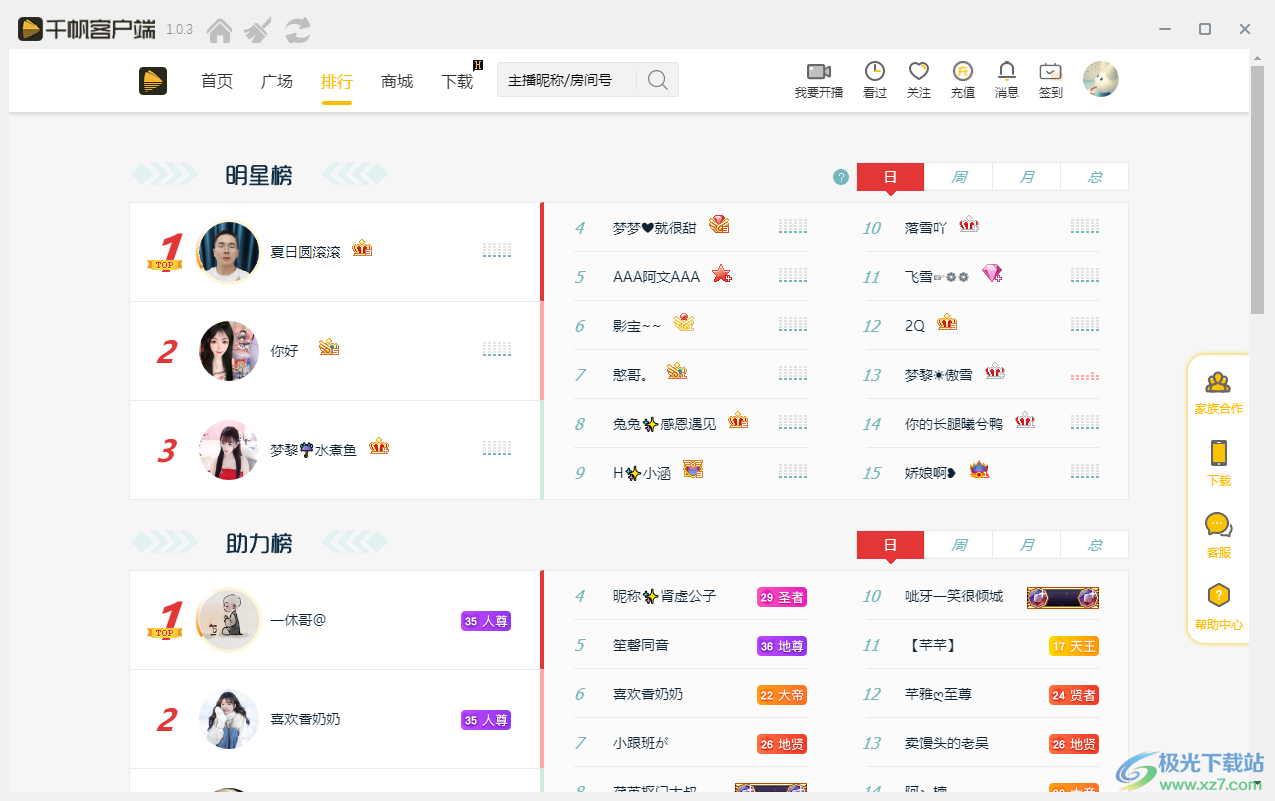Click the home icon in the title bar
This screenshot has height=801, width=1275.
220,30
